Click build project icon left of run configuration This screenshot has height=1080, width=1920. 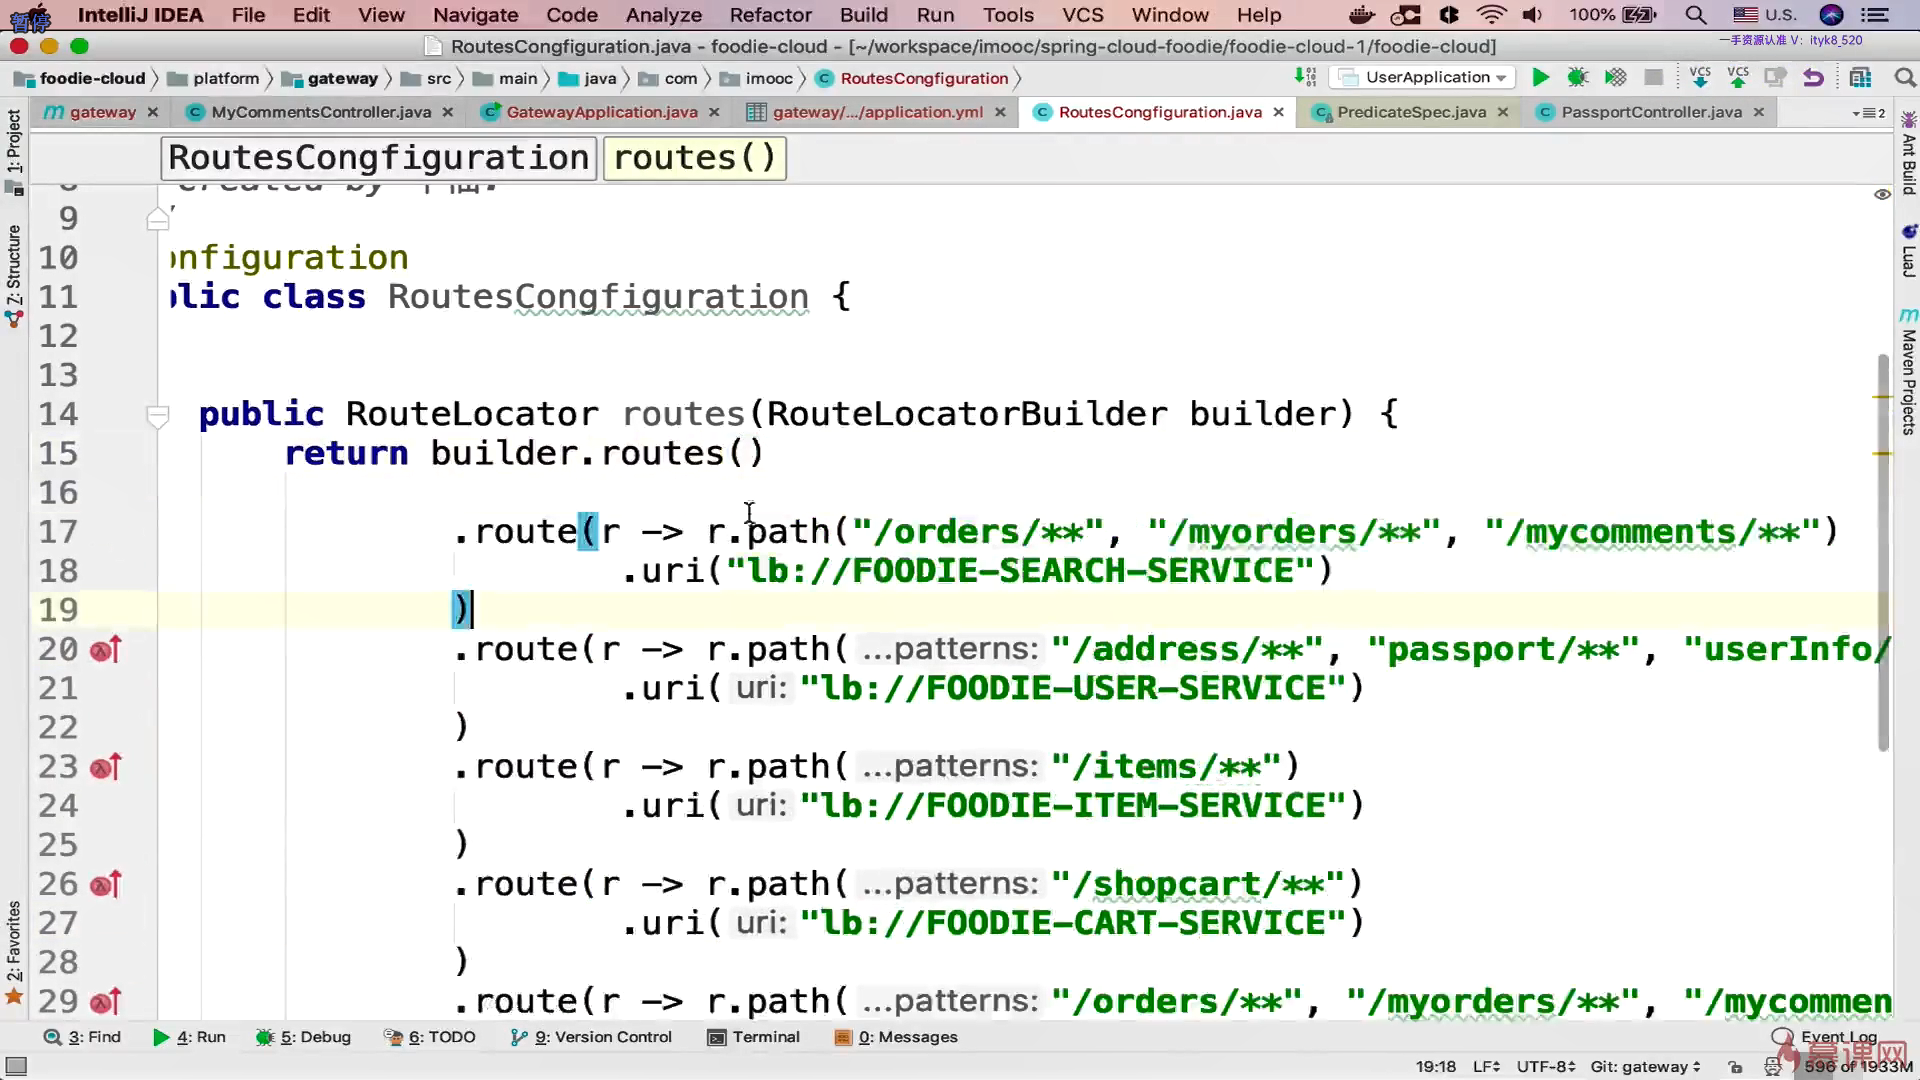tap(1305, 78)
